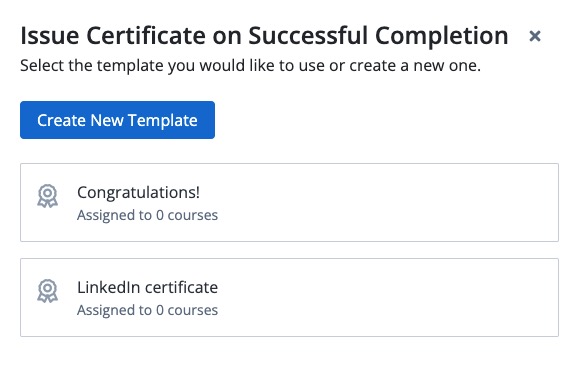The width and height of the screenshot is (572, 379).
Task: Click the Congratulations! award ribbon icon
Action: pos(47,196)
